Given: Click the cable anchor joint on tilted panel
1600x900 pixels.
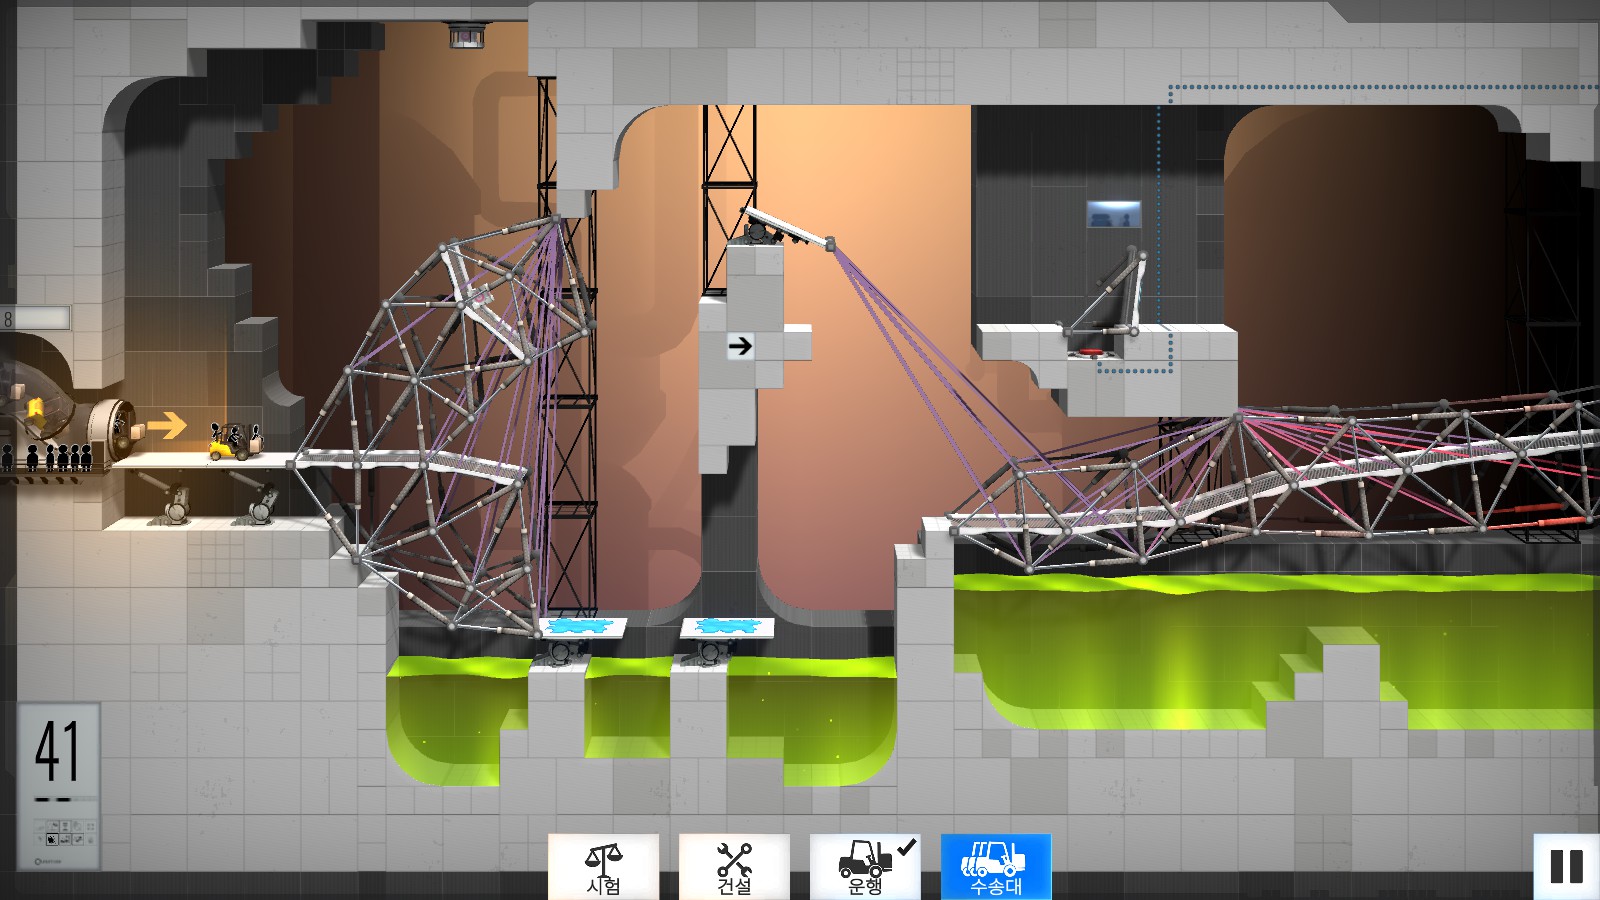Looking at the screenshot, I should coord(830,244).
